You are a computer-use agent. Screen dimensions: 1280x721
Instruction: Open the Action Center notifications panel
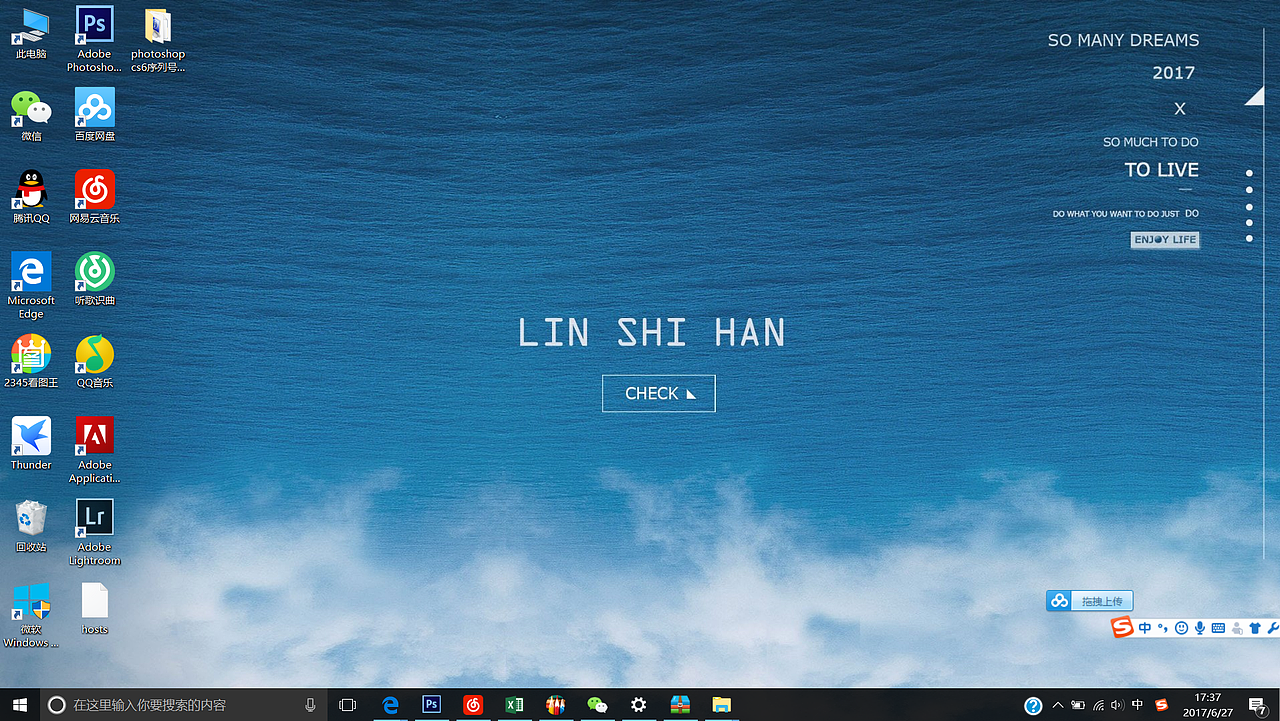coord(1258,705)
